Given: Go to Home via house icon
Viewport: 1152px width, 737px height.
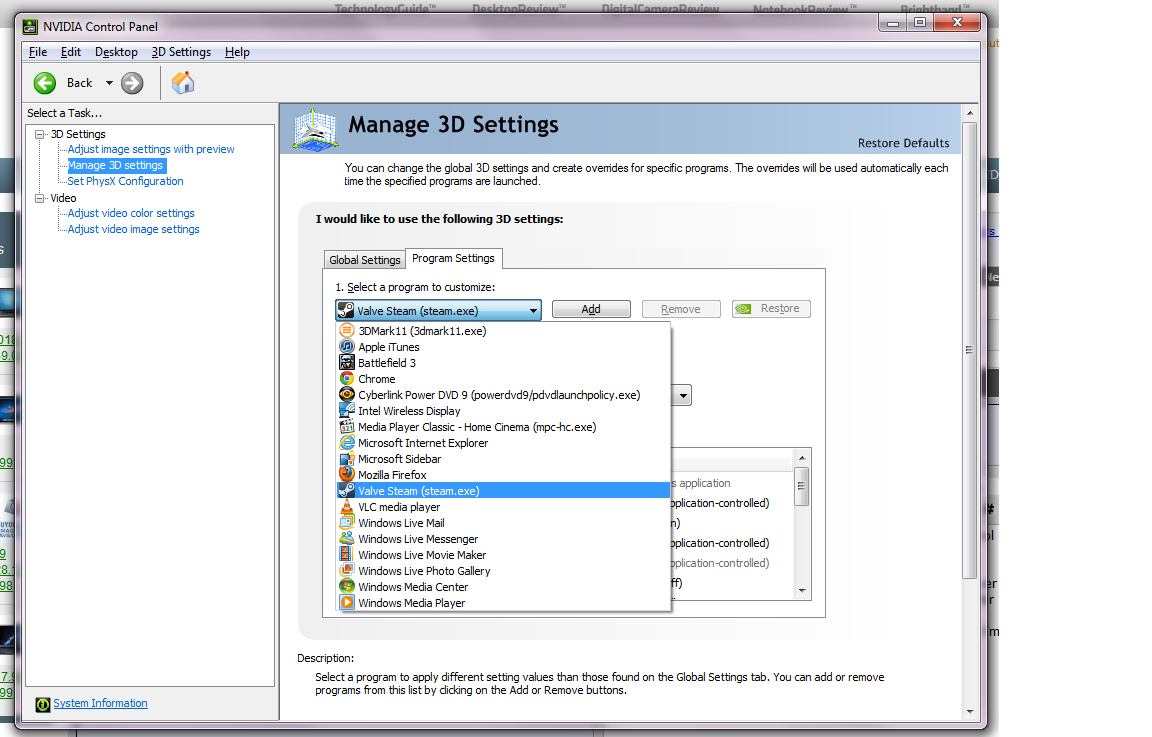Looking at the screenshot, I should click(183, 82).
